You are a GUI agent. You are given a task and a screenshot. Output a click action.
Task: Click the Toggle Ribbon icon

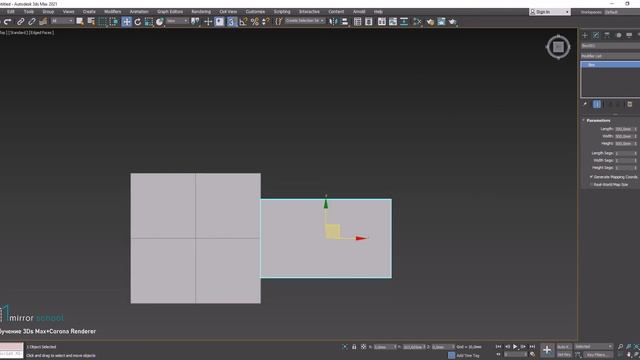[382, 22]
